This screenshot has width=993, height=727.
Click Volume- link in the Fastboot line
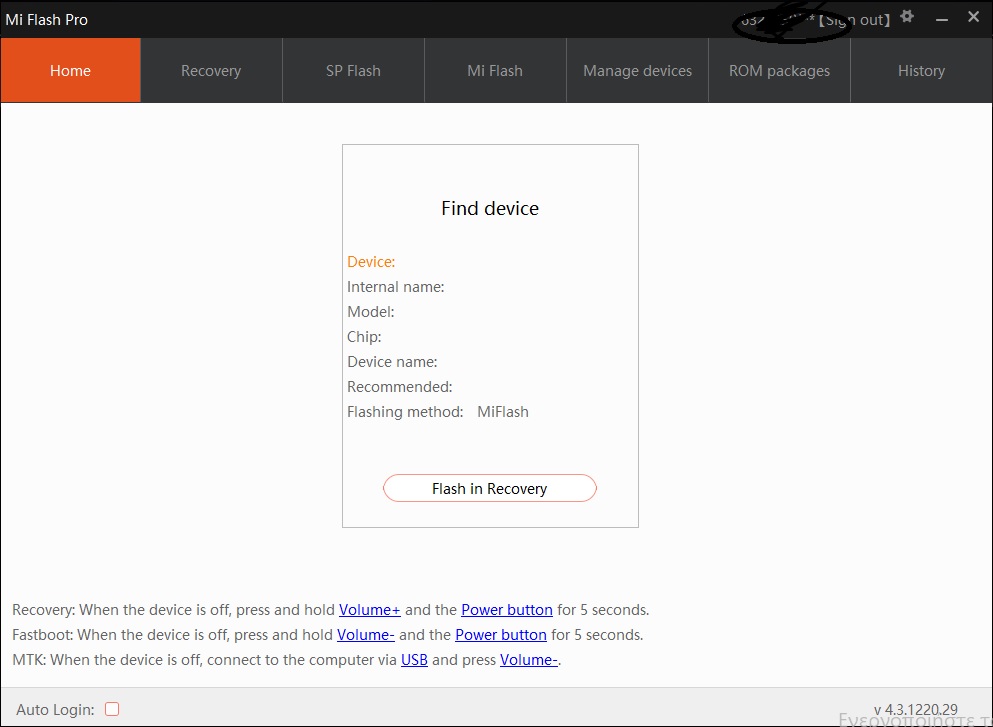tap(366, 635)
